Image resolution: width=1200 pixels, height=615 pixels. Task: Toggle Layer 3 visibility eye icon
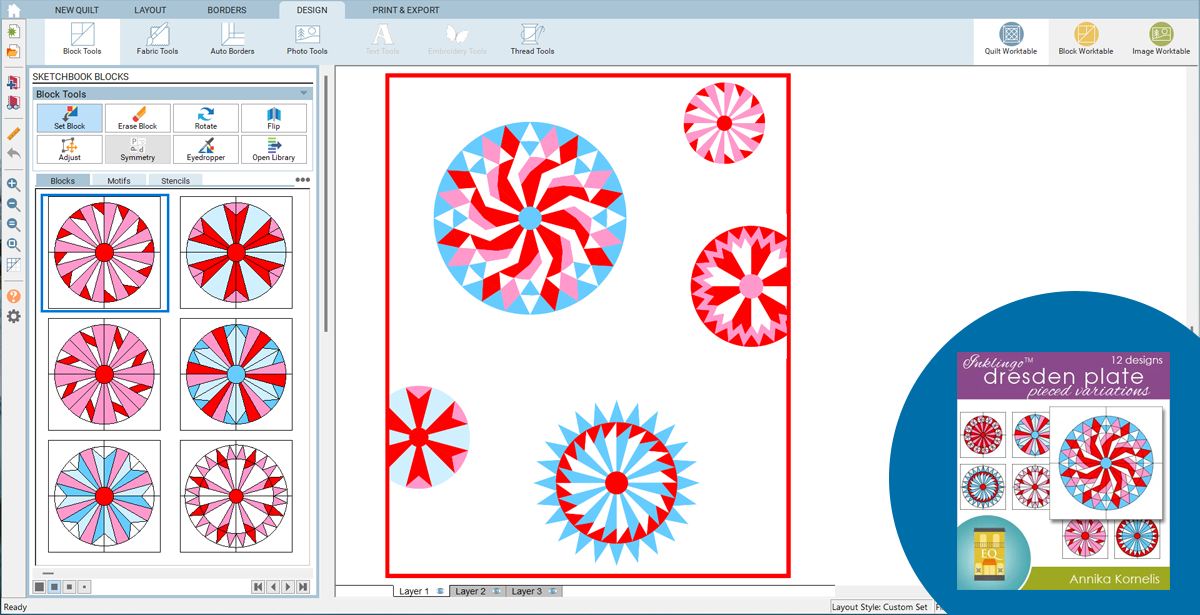[553, 592]
